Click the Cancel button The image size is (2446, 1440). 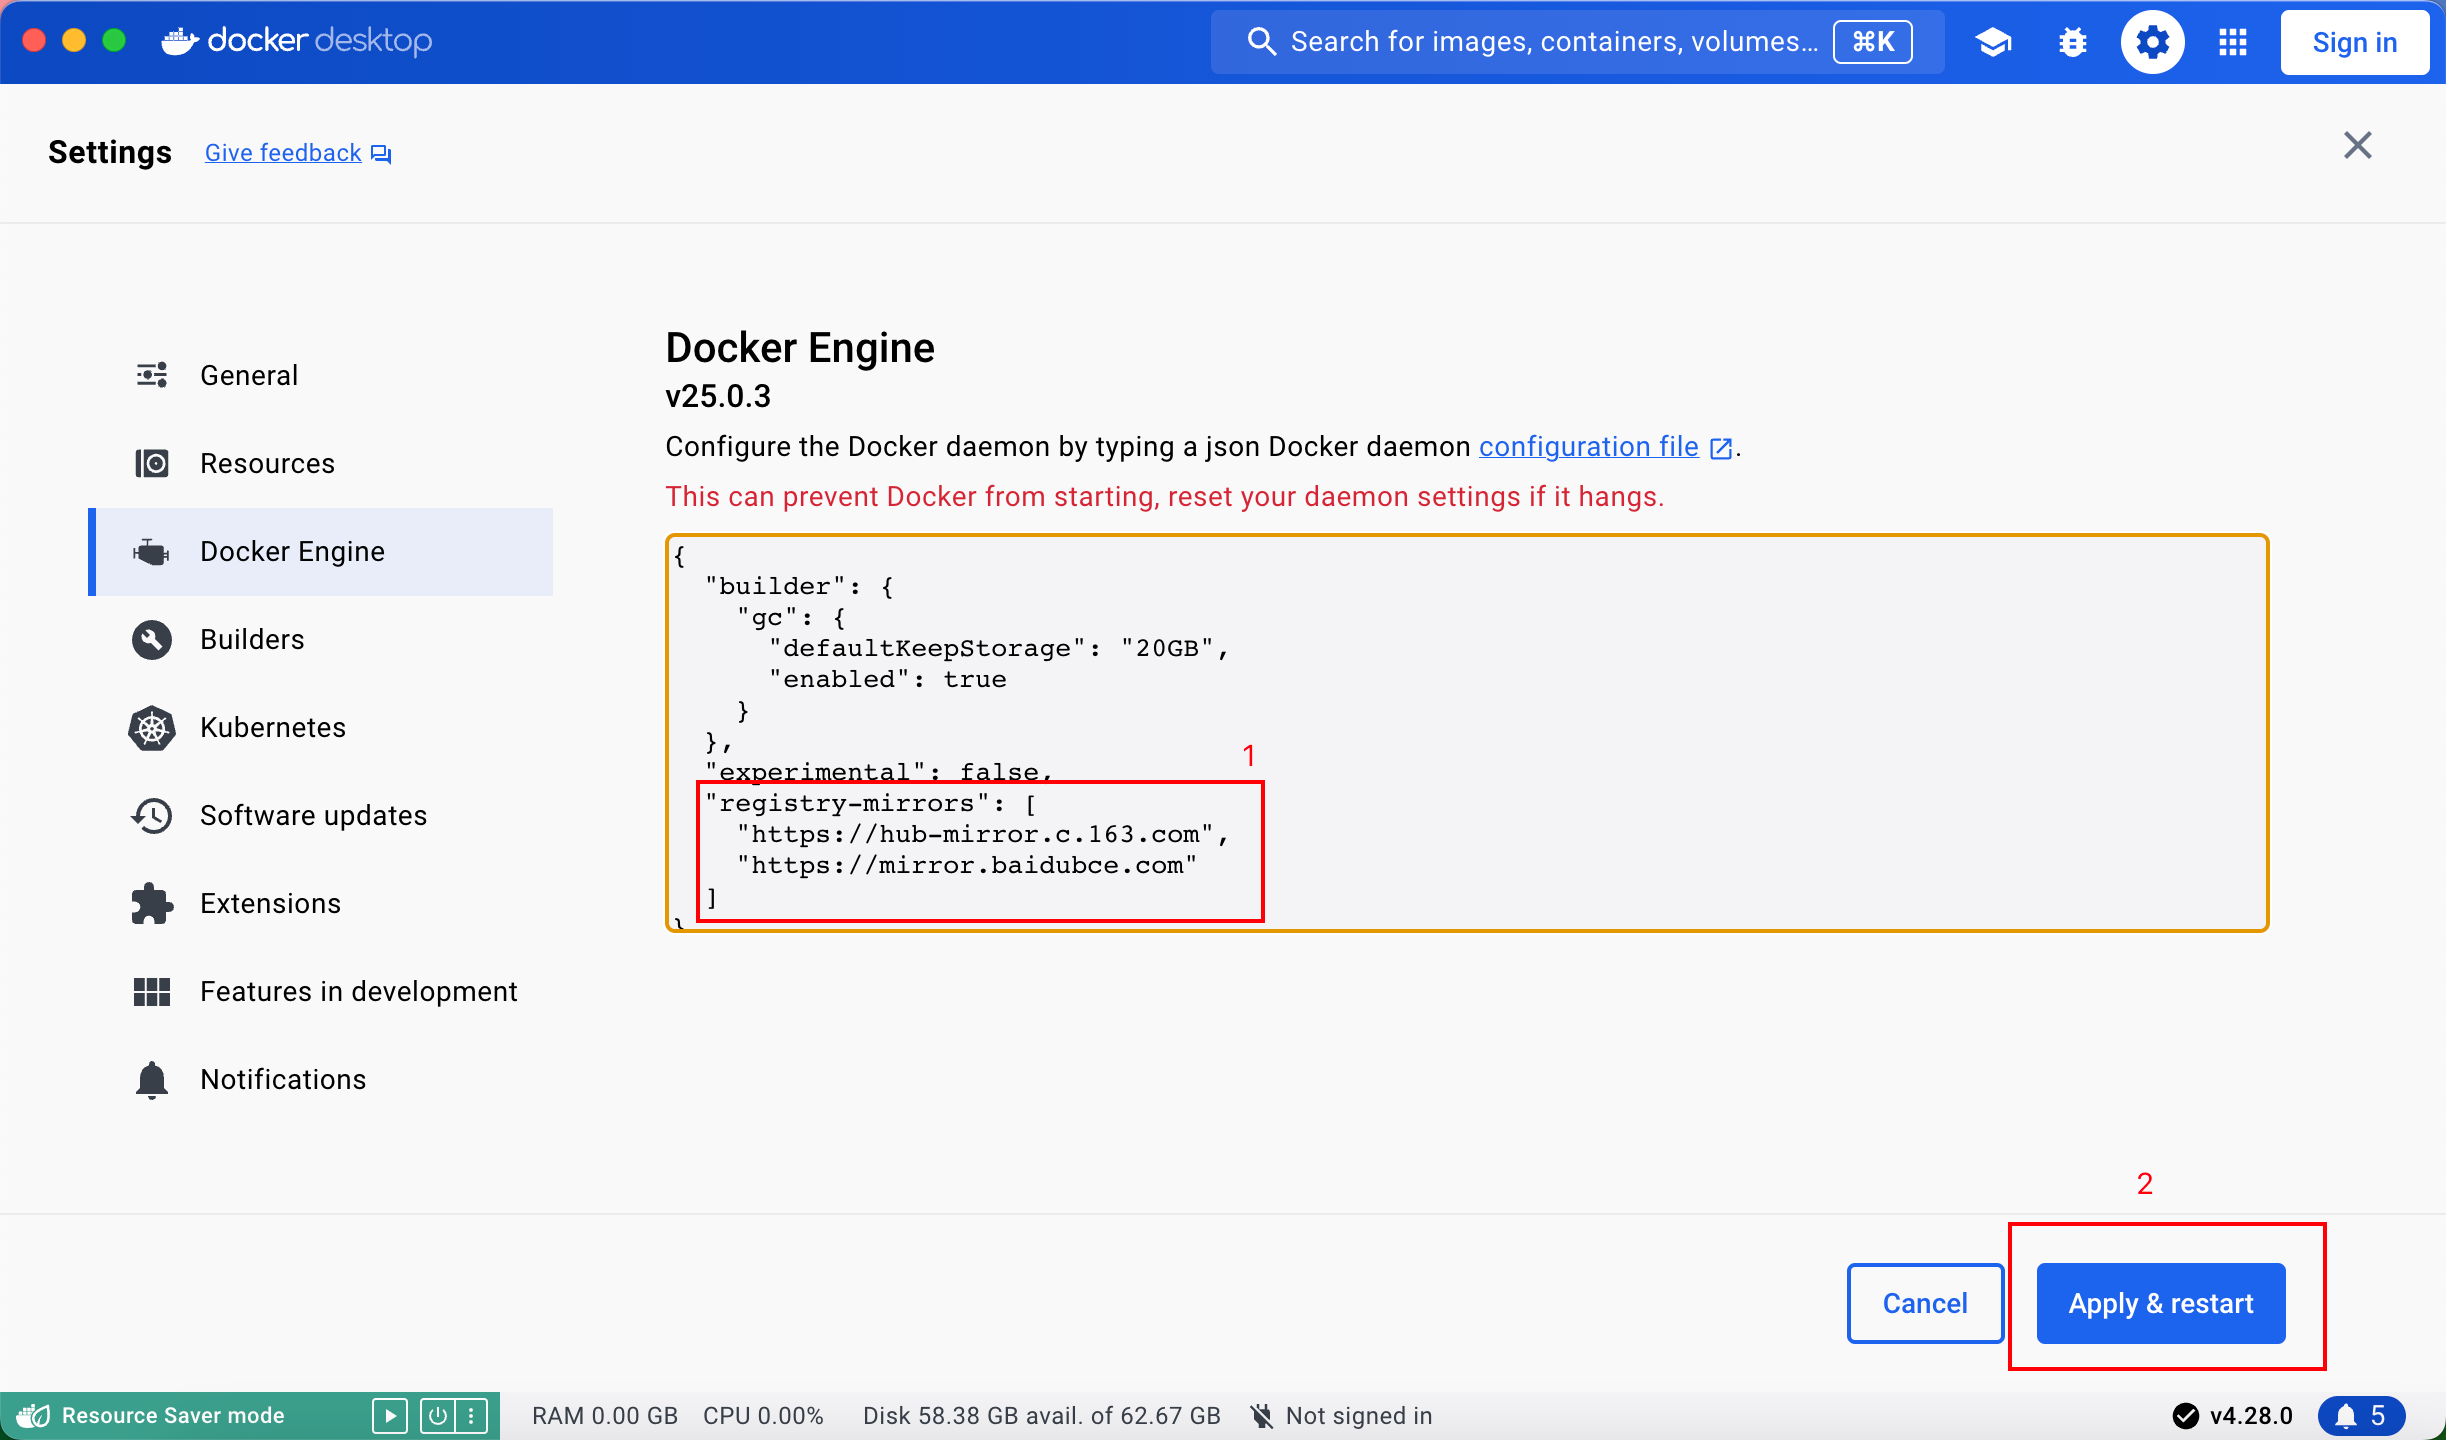tap(1923, 1303)
